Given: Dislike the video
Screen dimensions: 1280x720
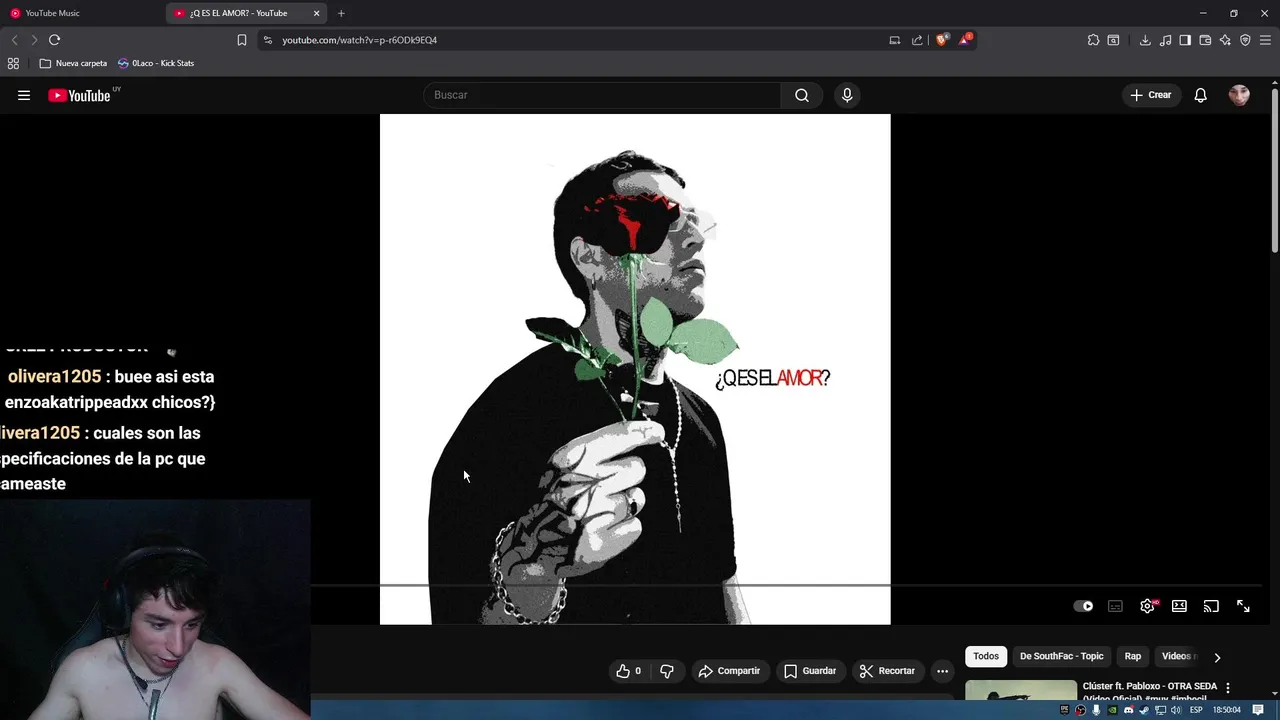Looking at the screenshot, I should (x=667, y=671).
